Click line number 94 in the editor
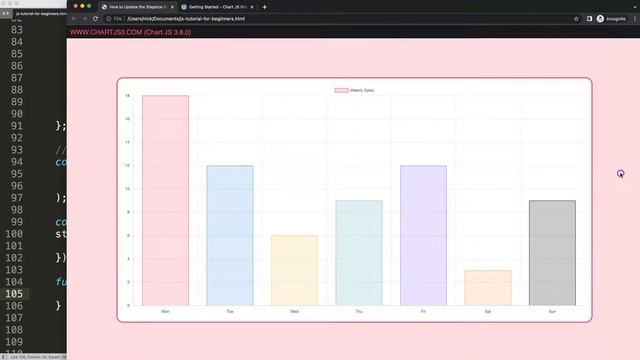Screen dimensions: 640x360 [x=17, y=162]
